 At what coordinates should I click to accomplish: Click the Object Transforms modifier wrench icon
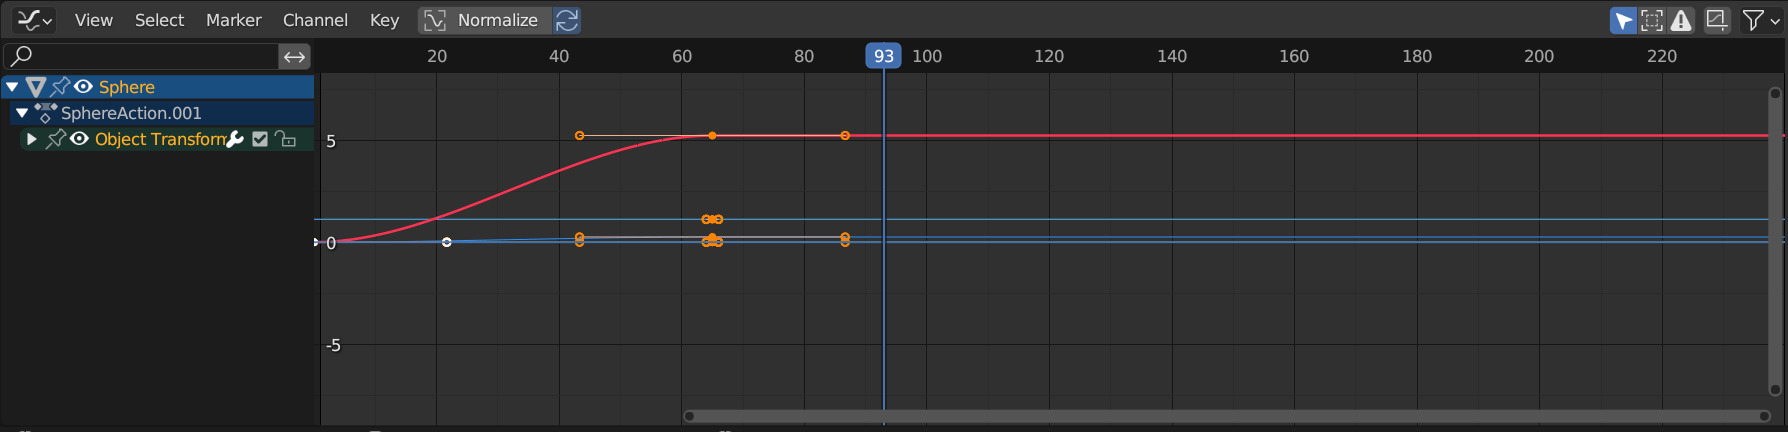click(x=235, y=139)
